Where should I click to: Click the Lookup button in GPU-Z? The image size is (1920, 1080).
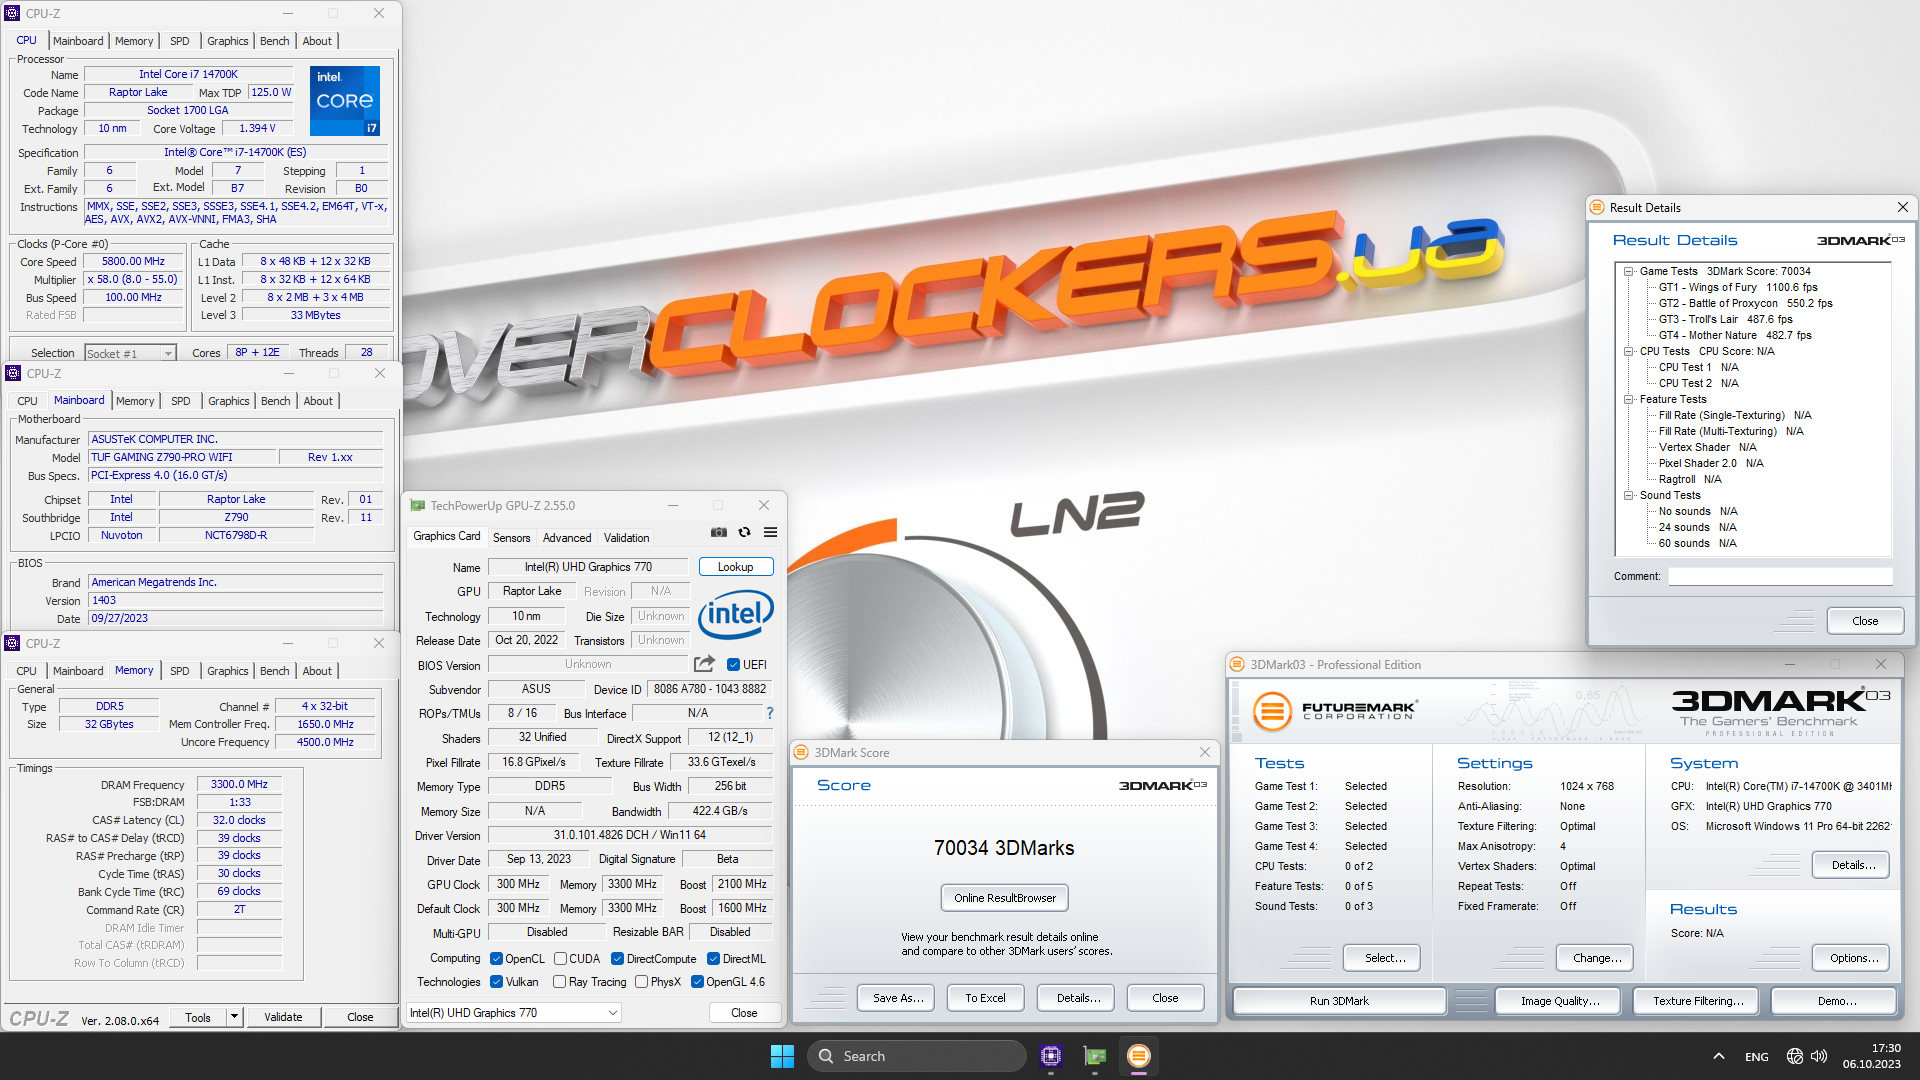736,567
